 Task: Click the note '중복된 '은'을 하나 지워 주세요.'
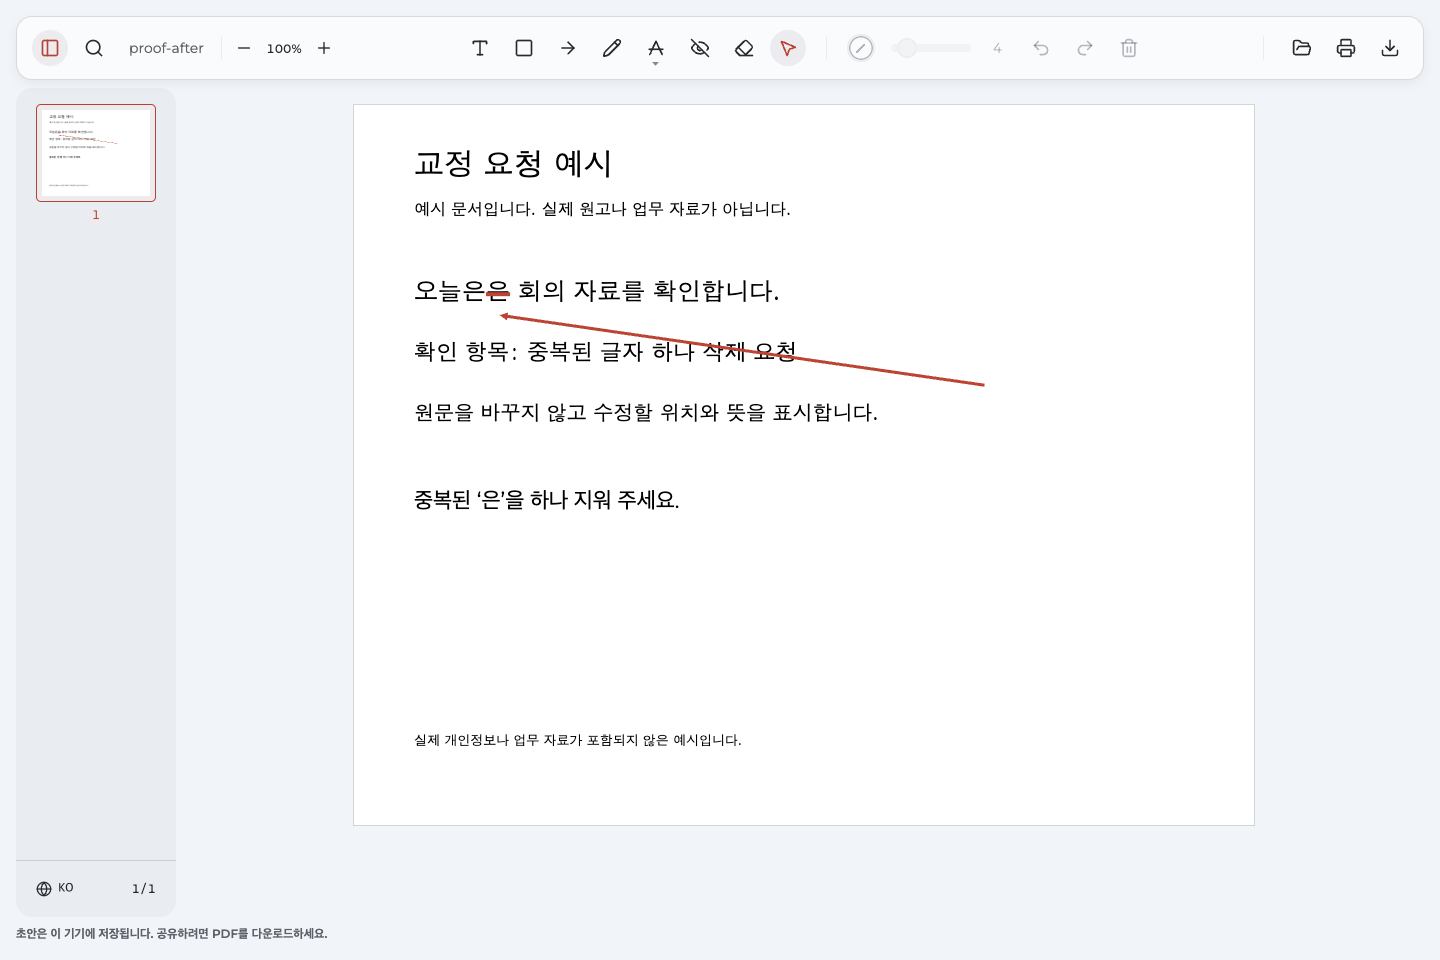click(x=547, y=500)
